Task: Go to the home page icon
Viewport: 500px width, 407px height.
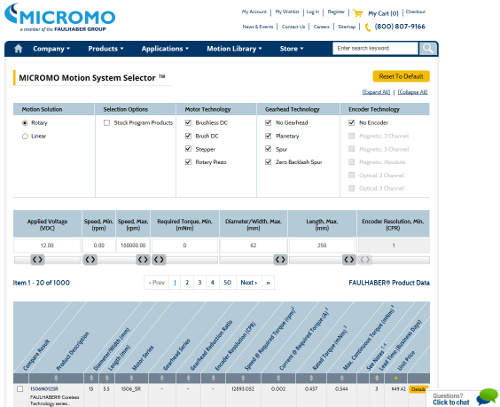Action: 18,49
